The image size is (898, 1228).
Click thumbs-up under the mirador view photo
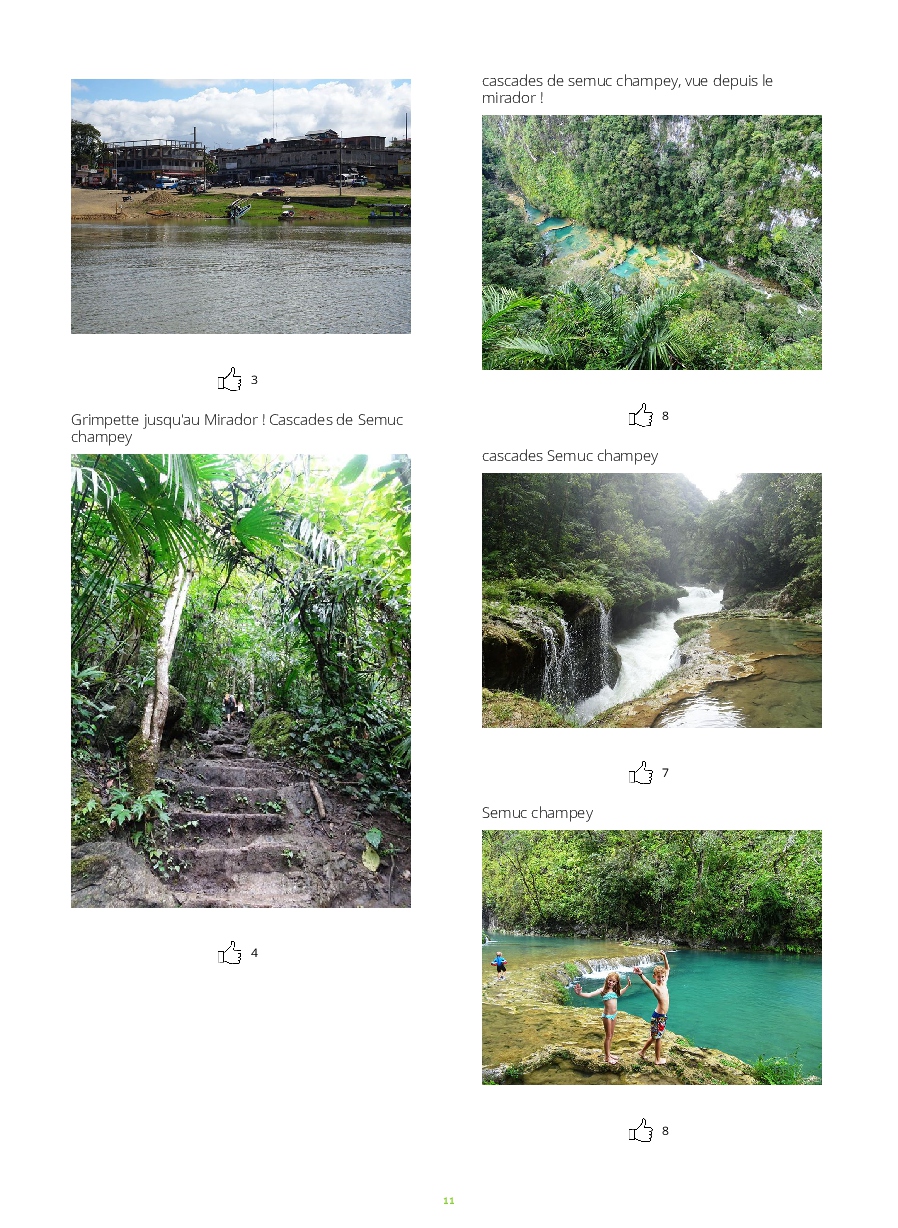point(641,415)
